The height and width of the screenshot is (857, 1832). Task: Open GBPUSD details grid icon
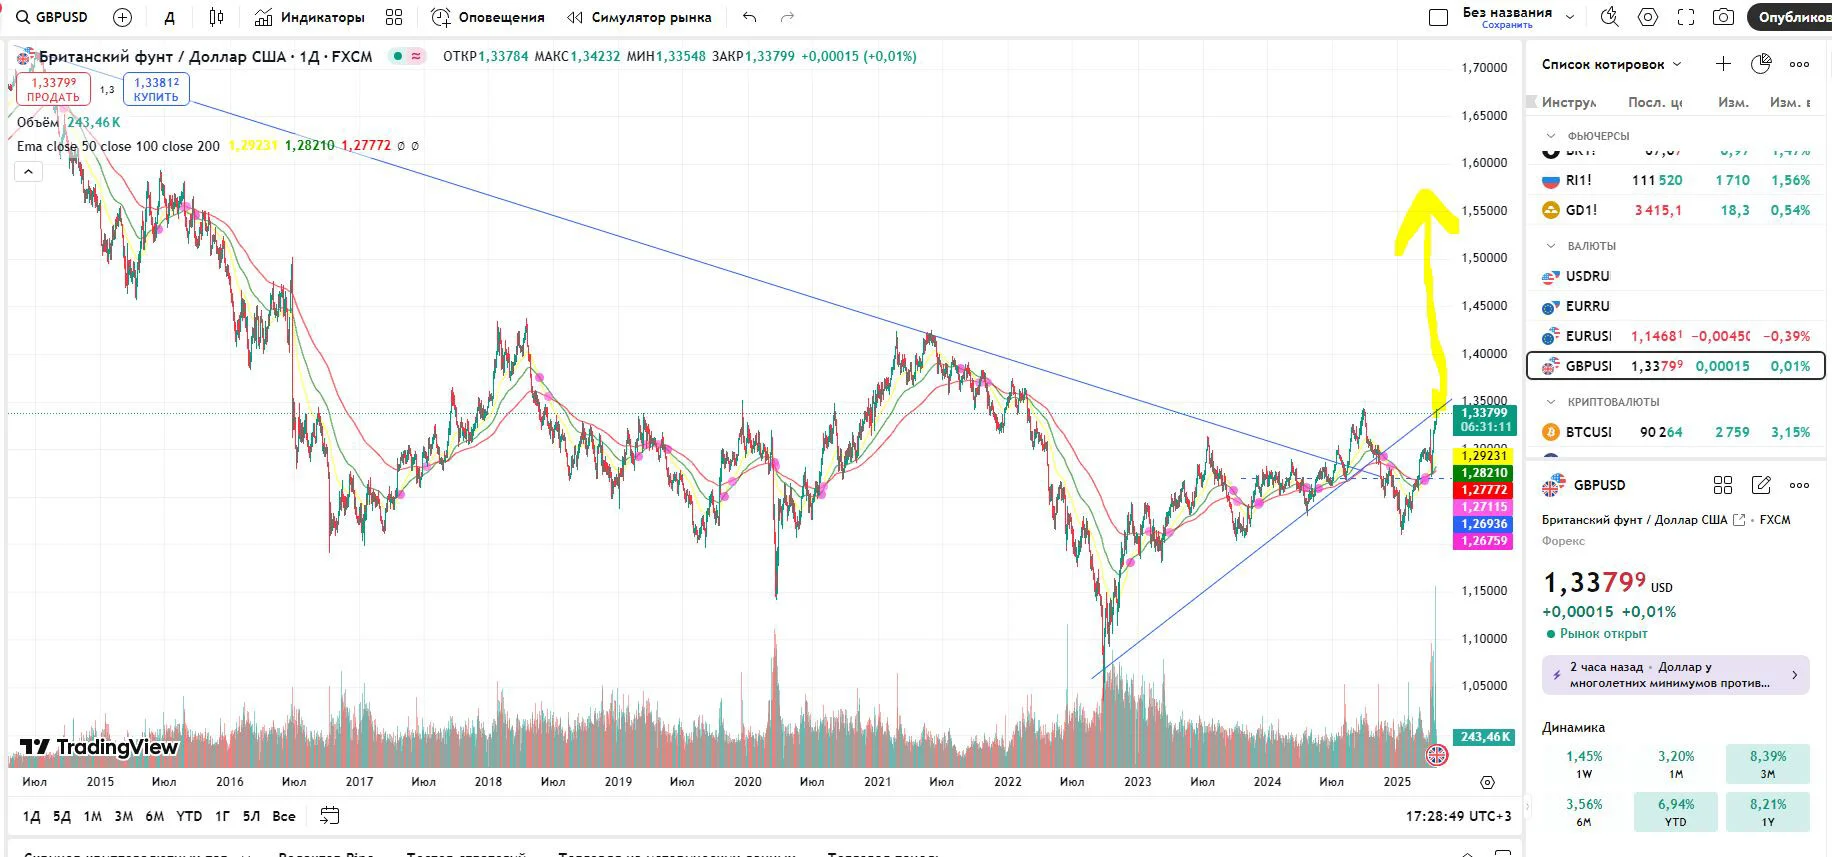pos(1722,485)
